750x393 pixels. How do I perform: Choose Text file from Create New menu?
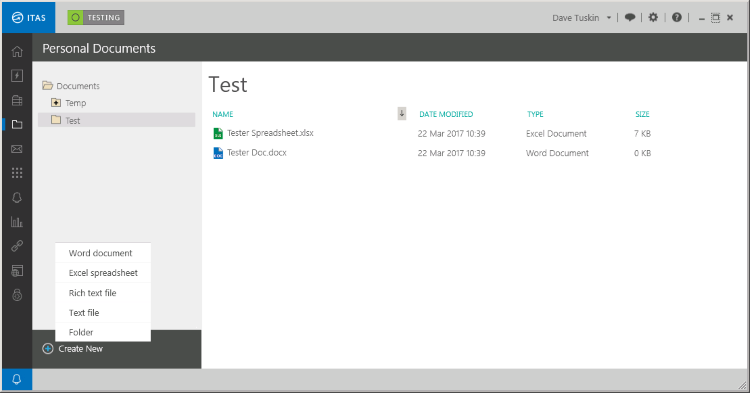pyautogui.click(x=103, y=313)
